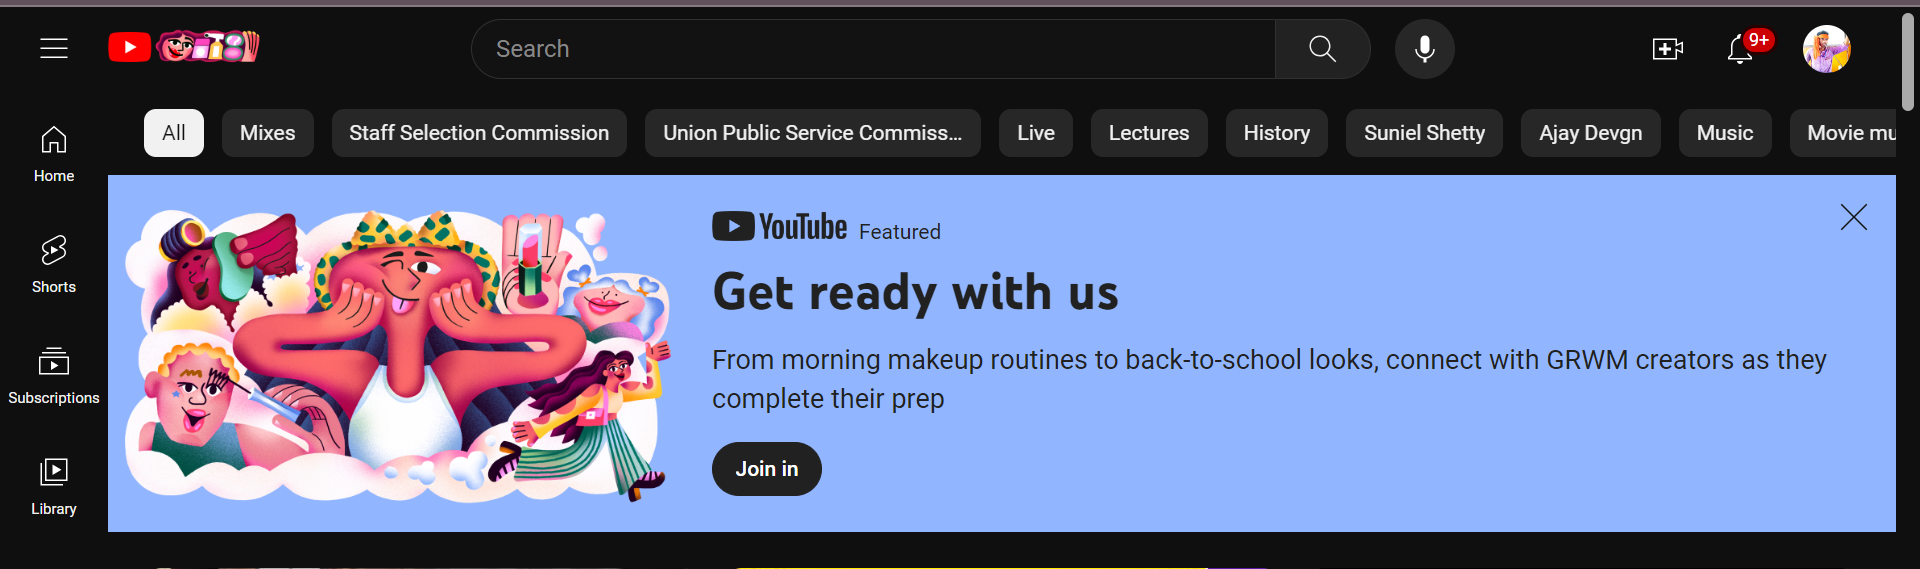Select the Lectures filter chip
1920x569 pixels.
tap(1149, 133)
